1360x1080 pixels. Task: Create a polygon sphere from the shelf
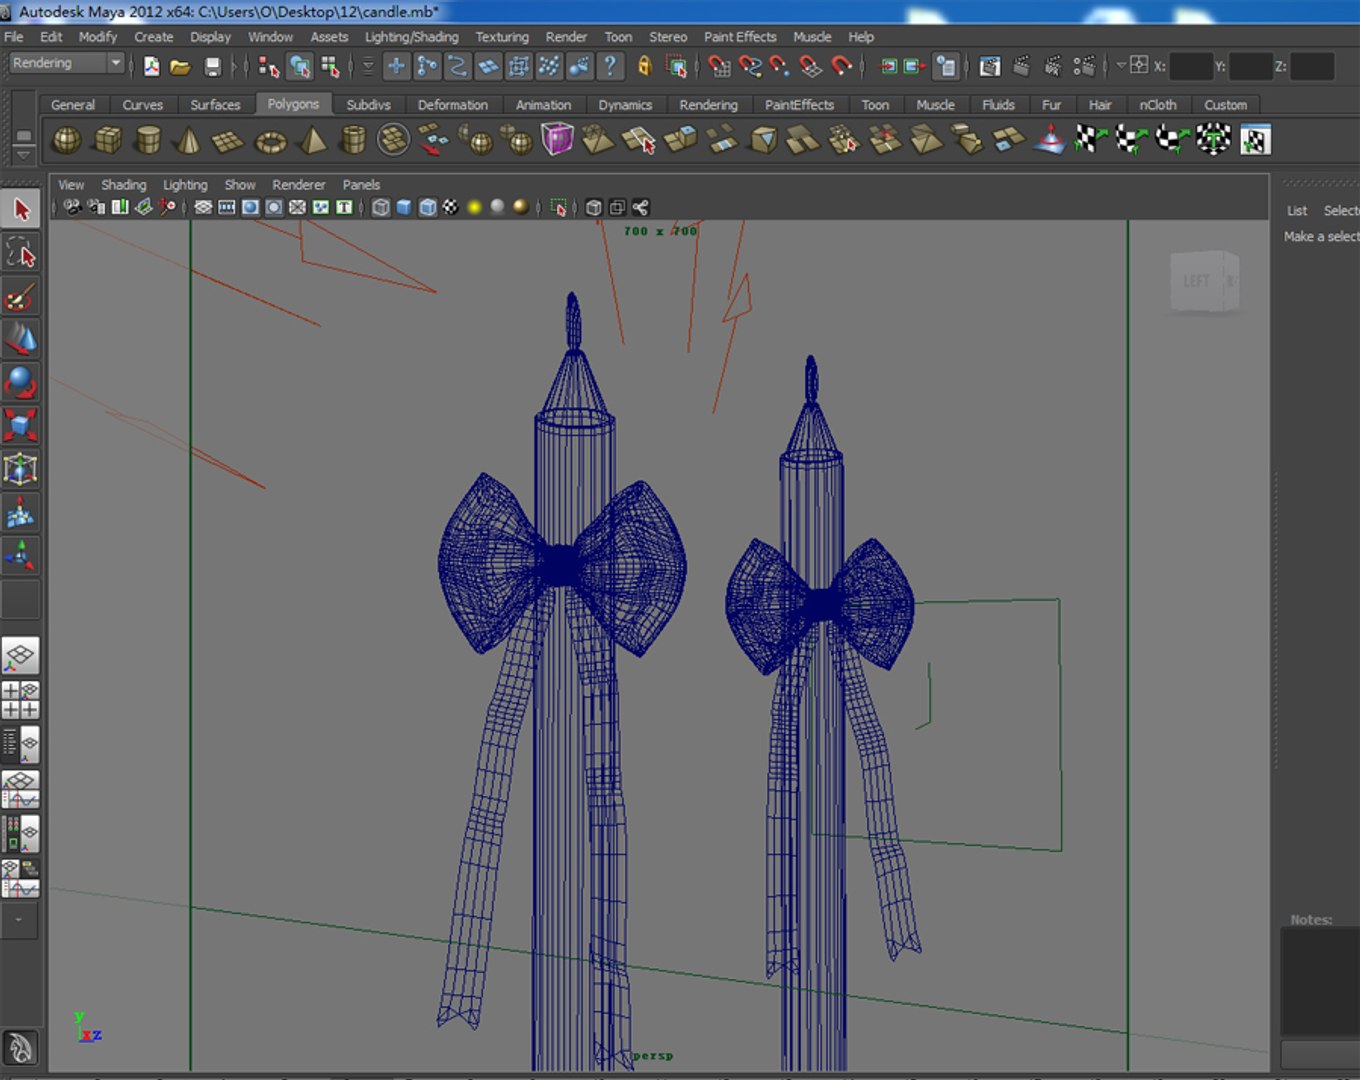(67, 140)
